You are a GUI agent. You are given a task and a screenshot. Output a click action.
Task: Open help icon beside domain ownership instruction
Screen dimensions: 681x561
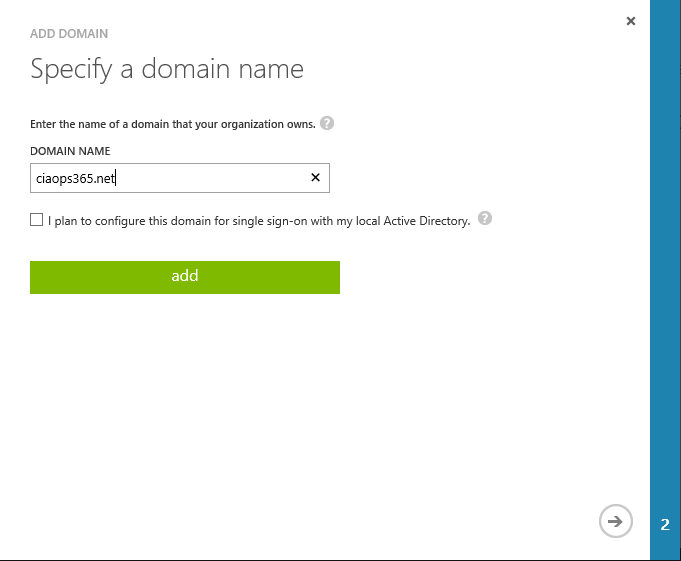coord(327,124)
